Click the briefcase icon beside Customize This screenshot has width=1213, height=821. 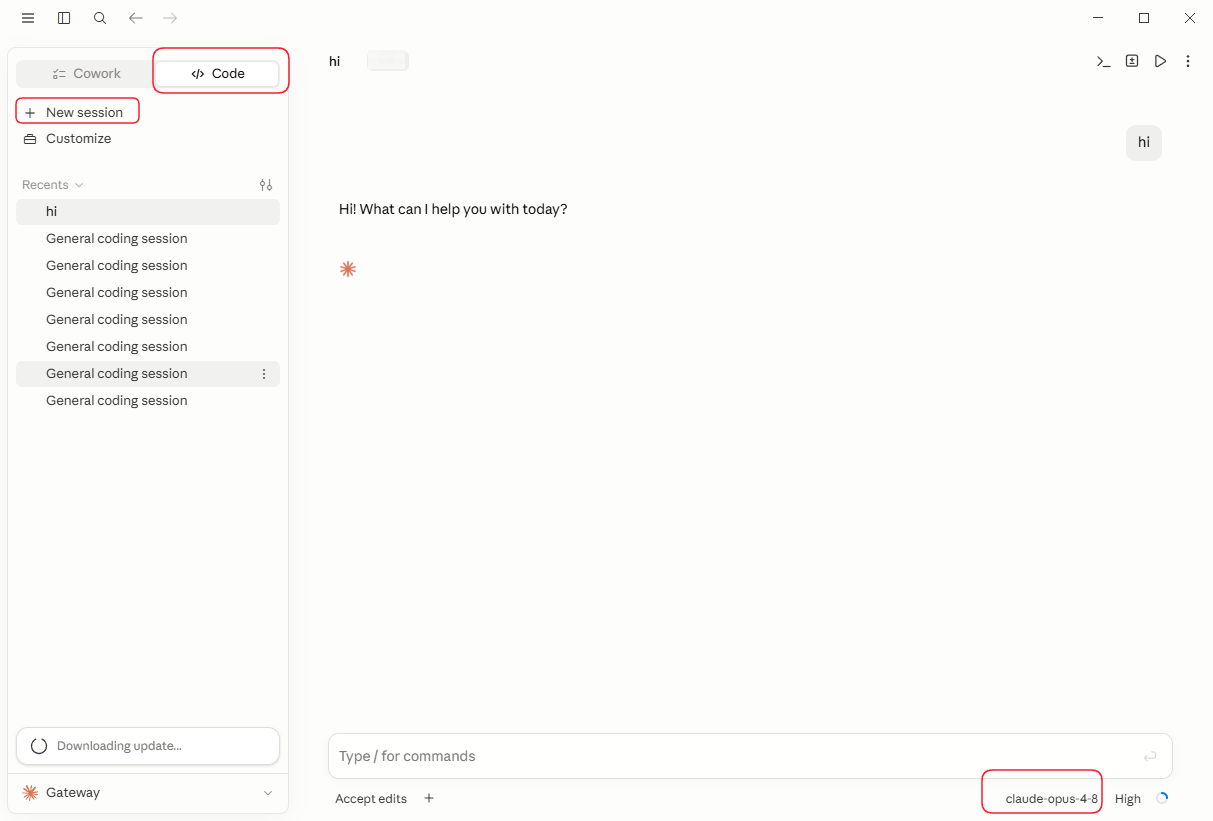(30, 139)
